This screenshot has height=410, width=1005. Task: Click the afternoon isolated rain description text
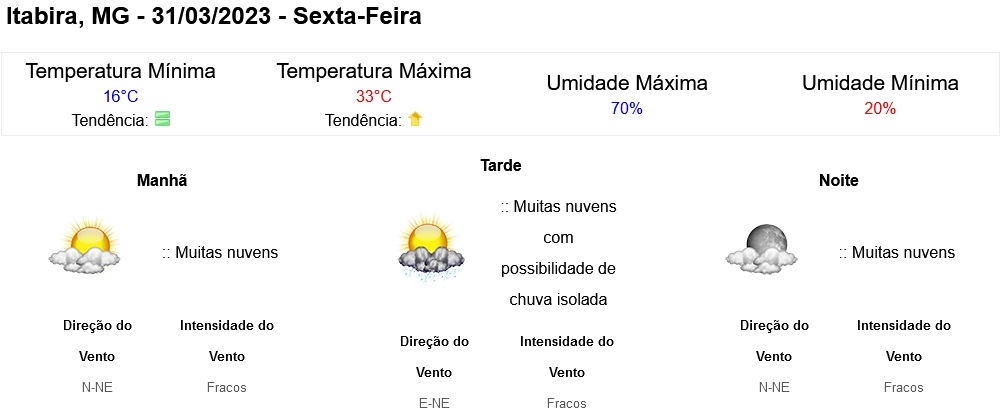558,253
